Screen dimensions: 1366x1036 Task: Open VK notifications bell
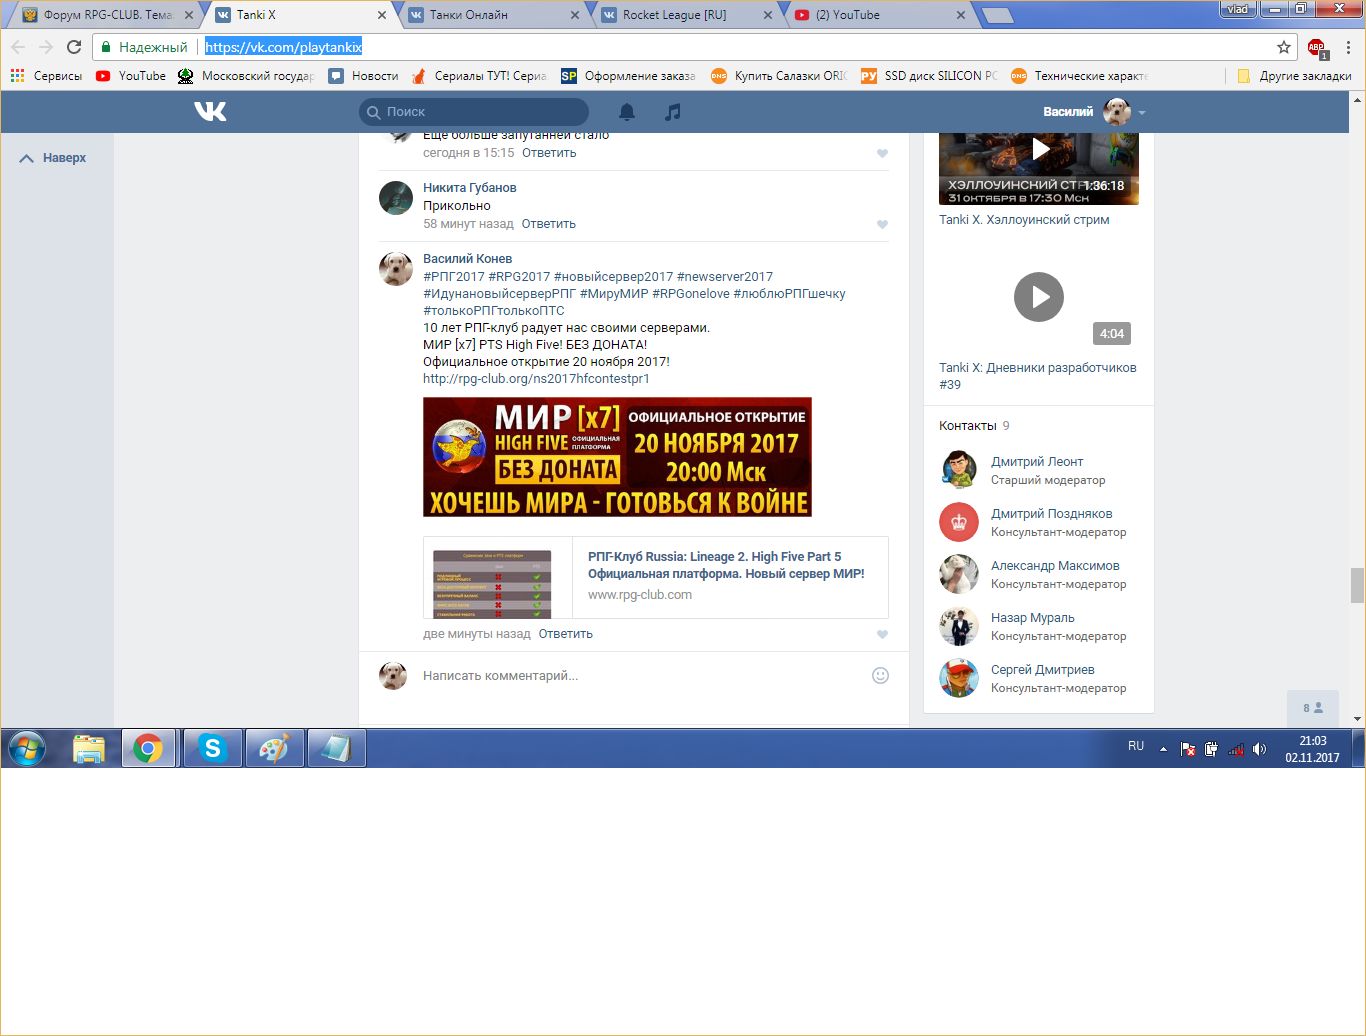point(627,112)
